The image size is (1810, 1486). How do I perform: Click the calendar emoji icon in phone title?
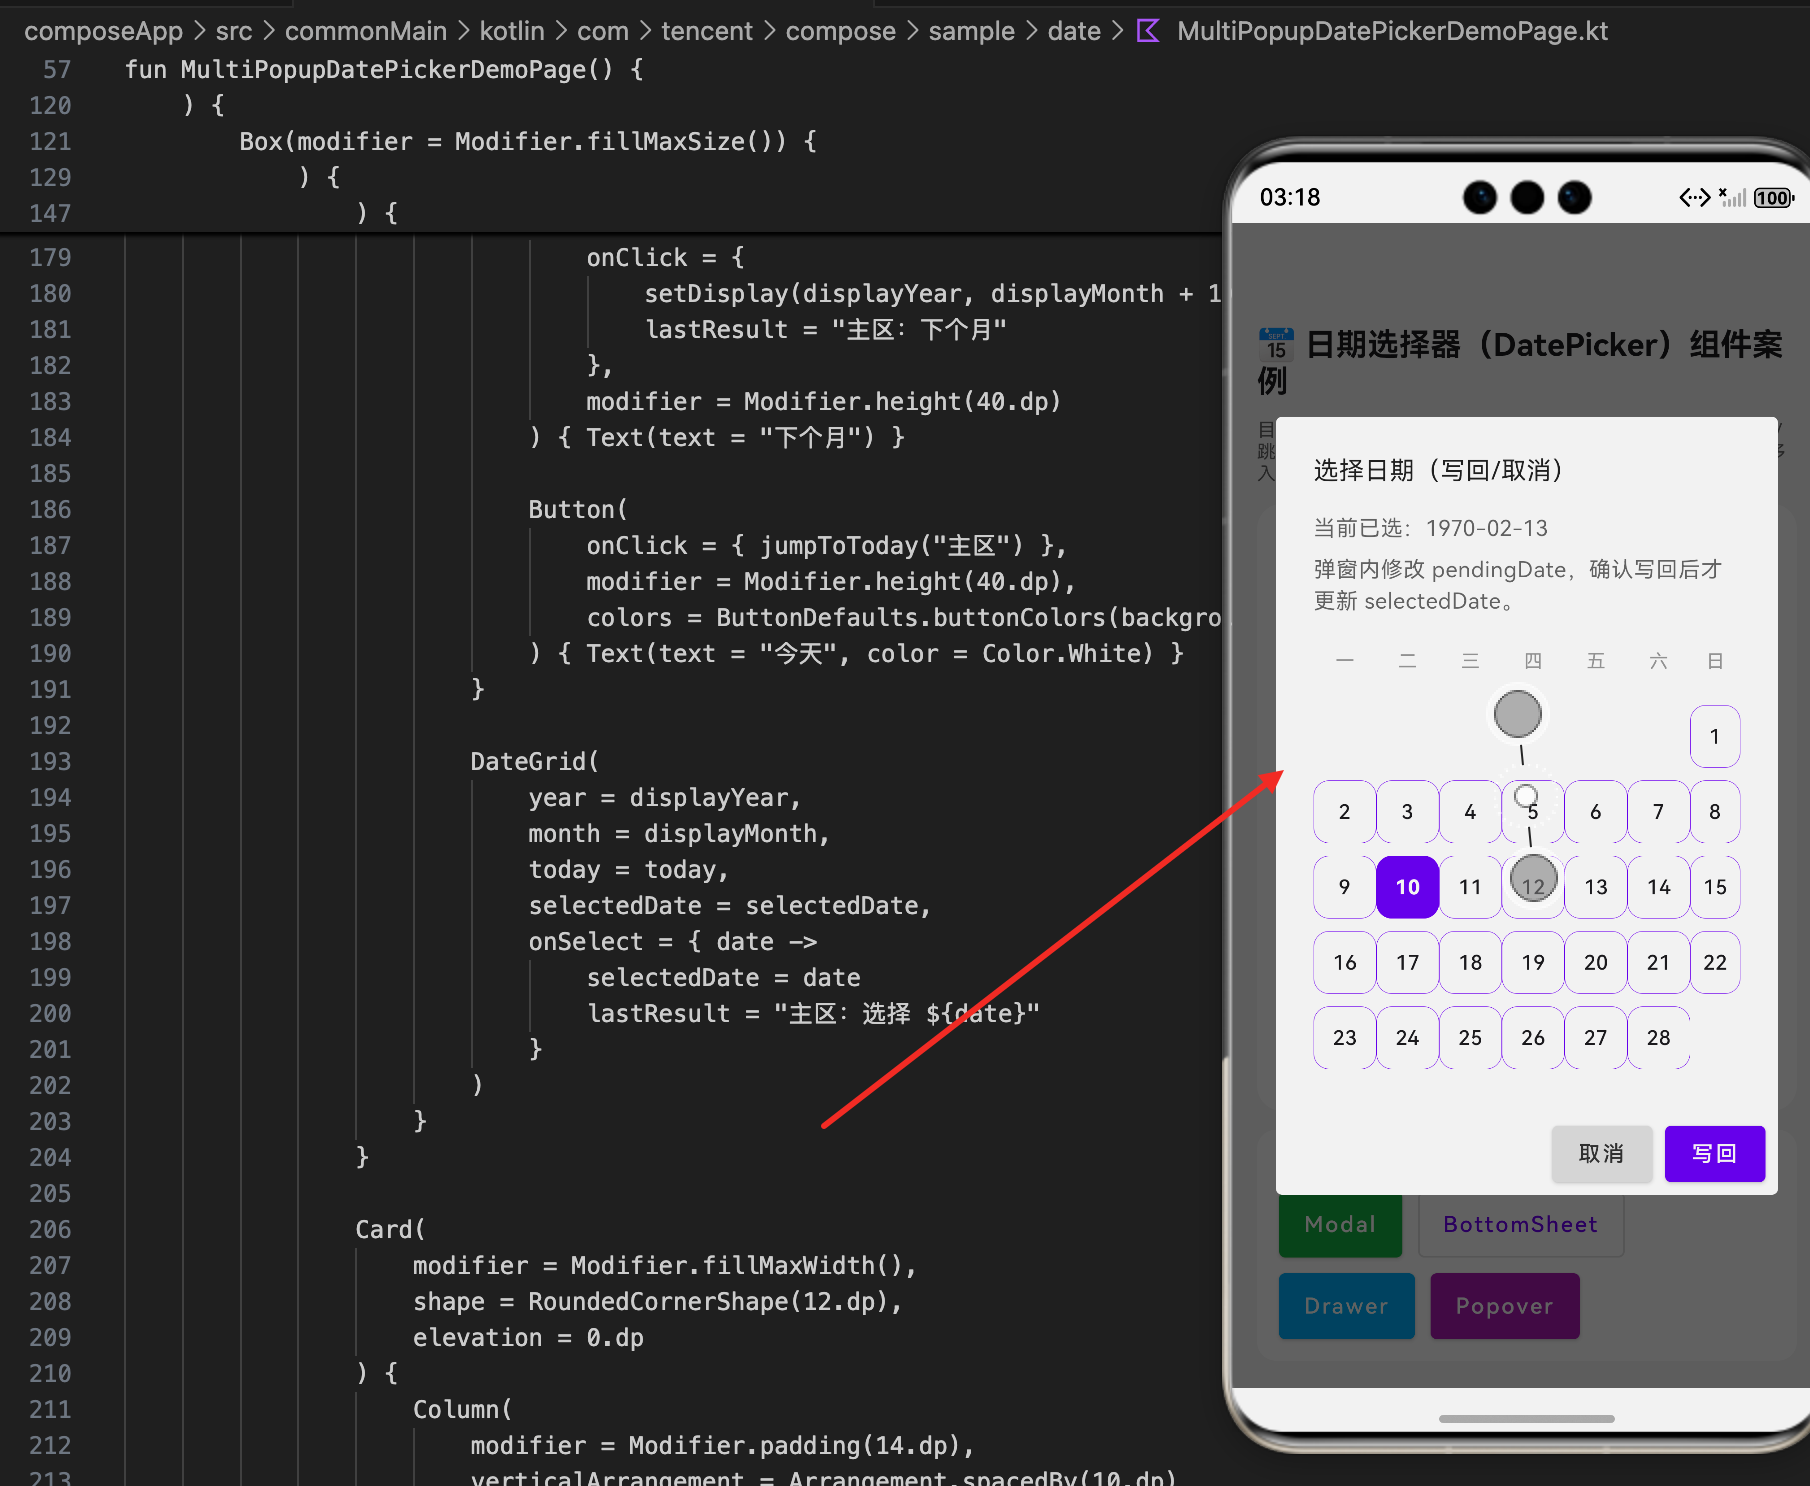tap(1276, 344)
